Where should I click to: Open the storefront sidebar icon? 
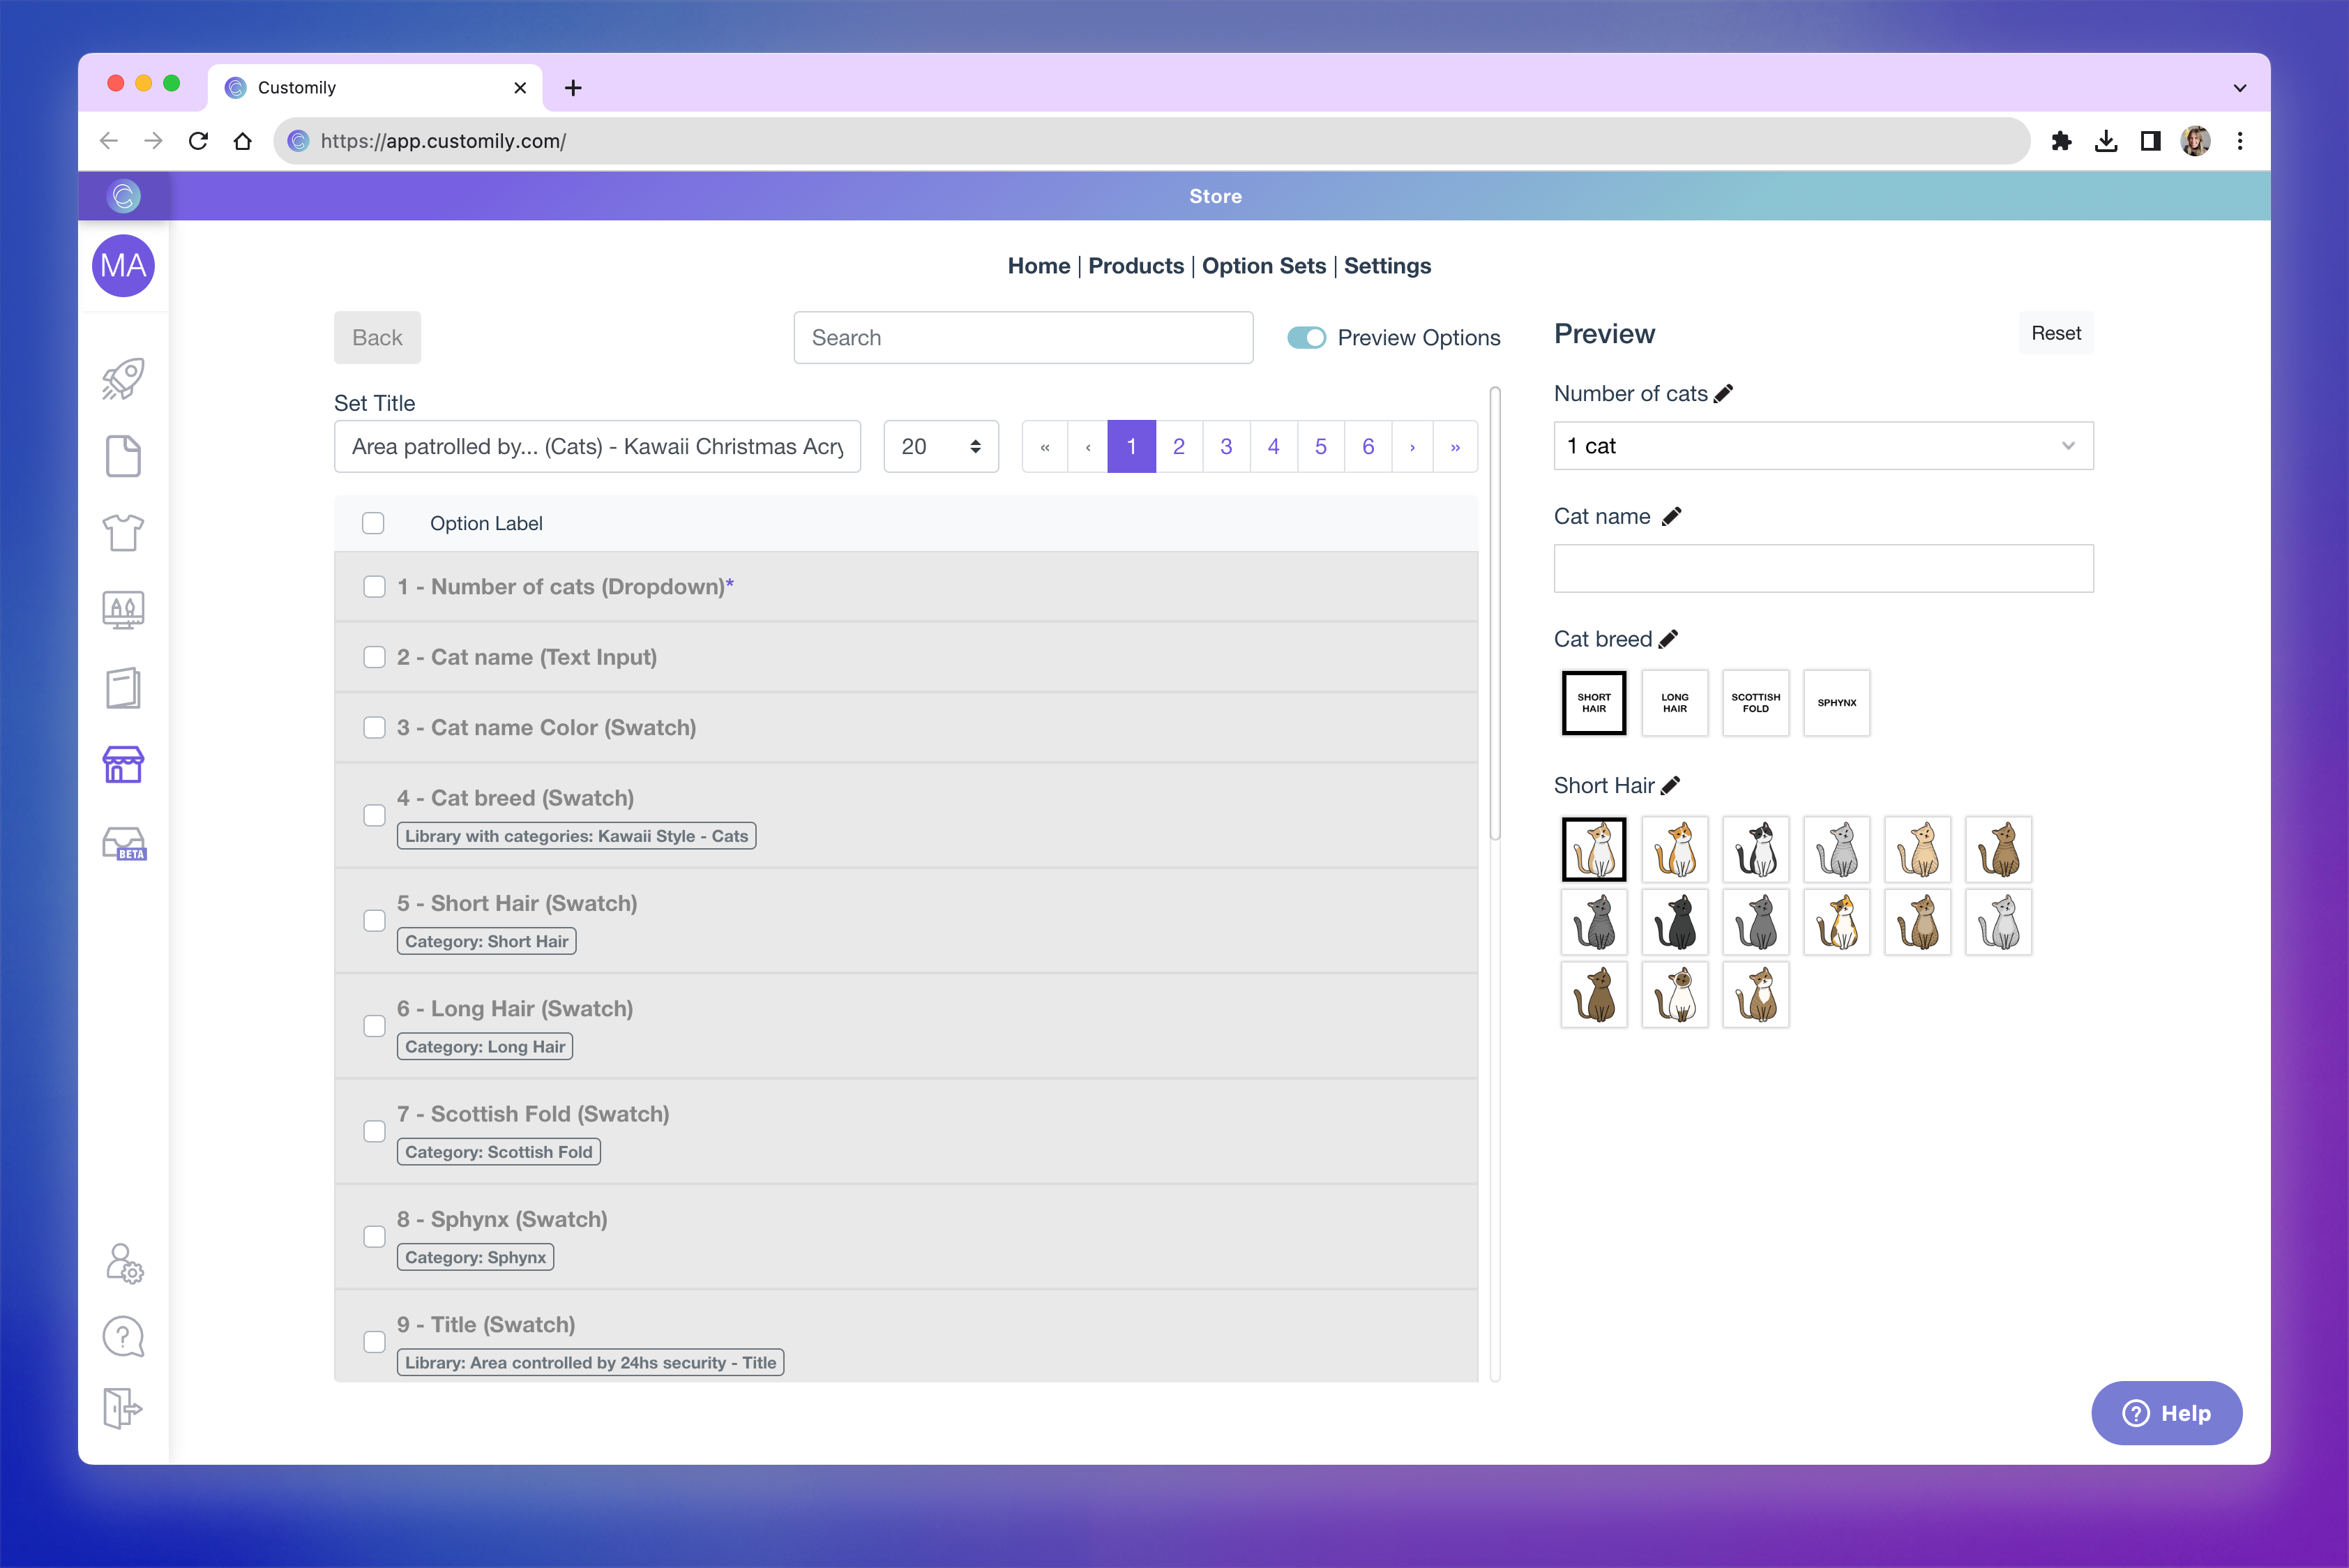tap(123, 765)
